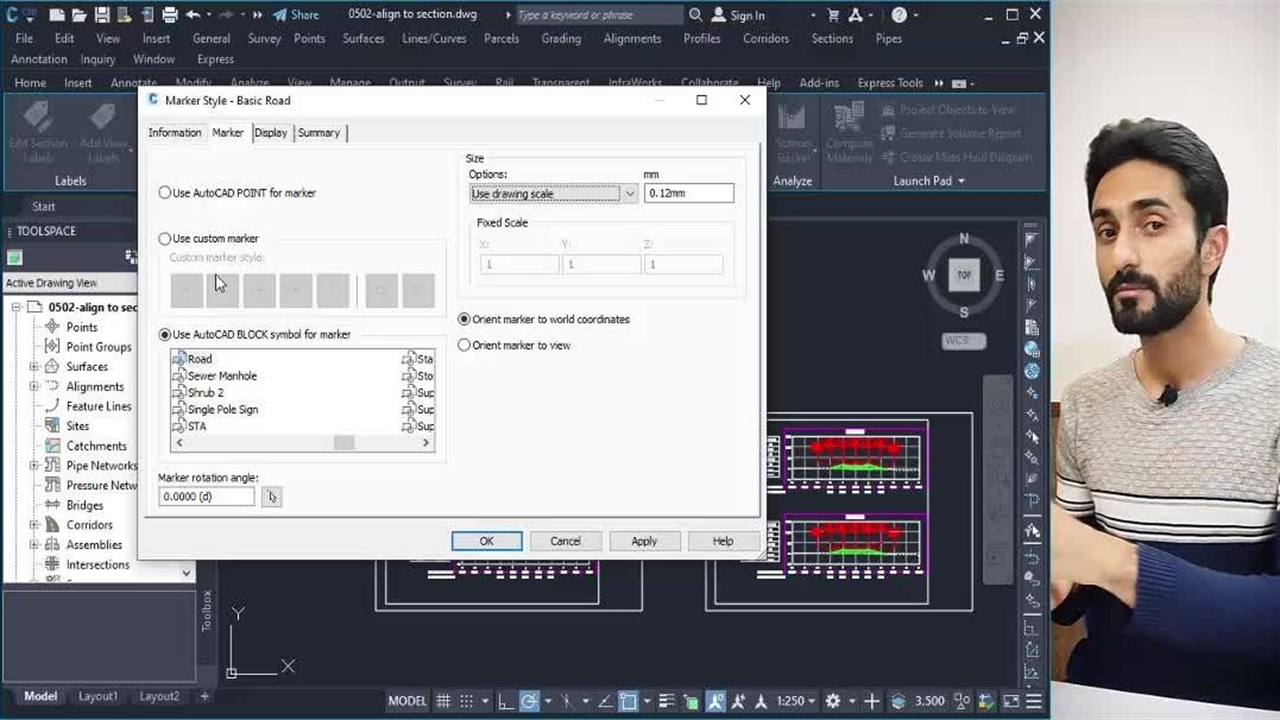
Task: Click the help question mark icon
Action: coord(899,15)
